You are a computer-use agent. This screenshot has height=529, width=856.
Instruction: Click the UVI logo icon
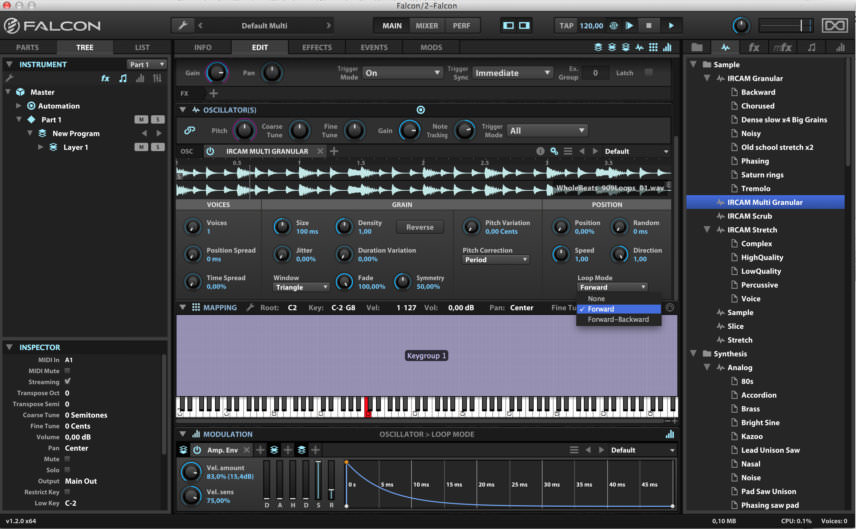(835, 26)
